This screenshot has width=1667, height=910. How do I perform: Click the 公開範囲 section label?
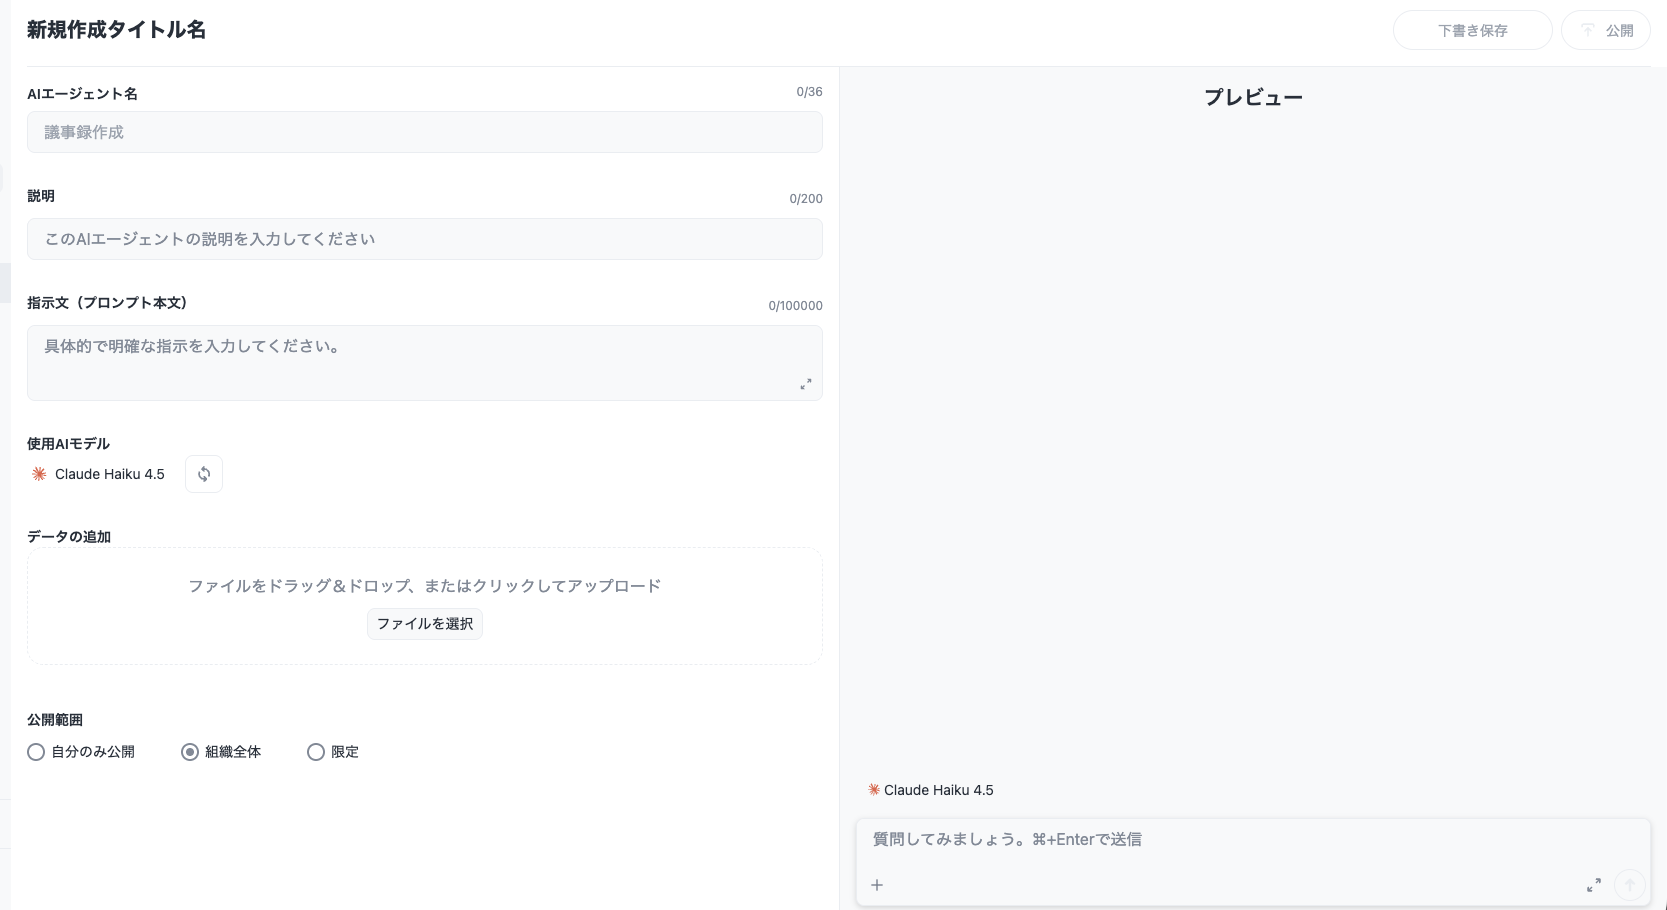[x=55, y=720]
